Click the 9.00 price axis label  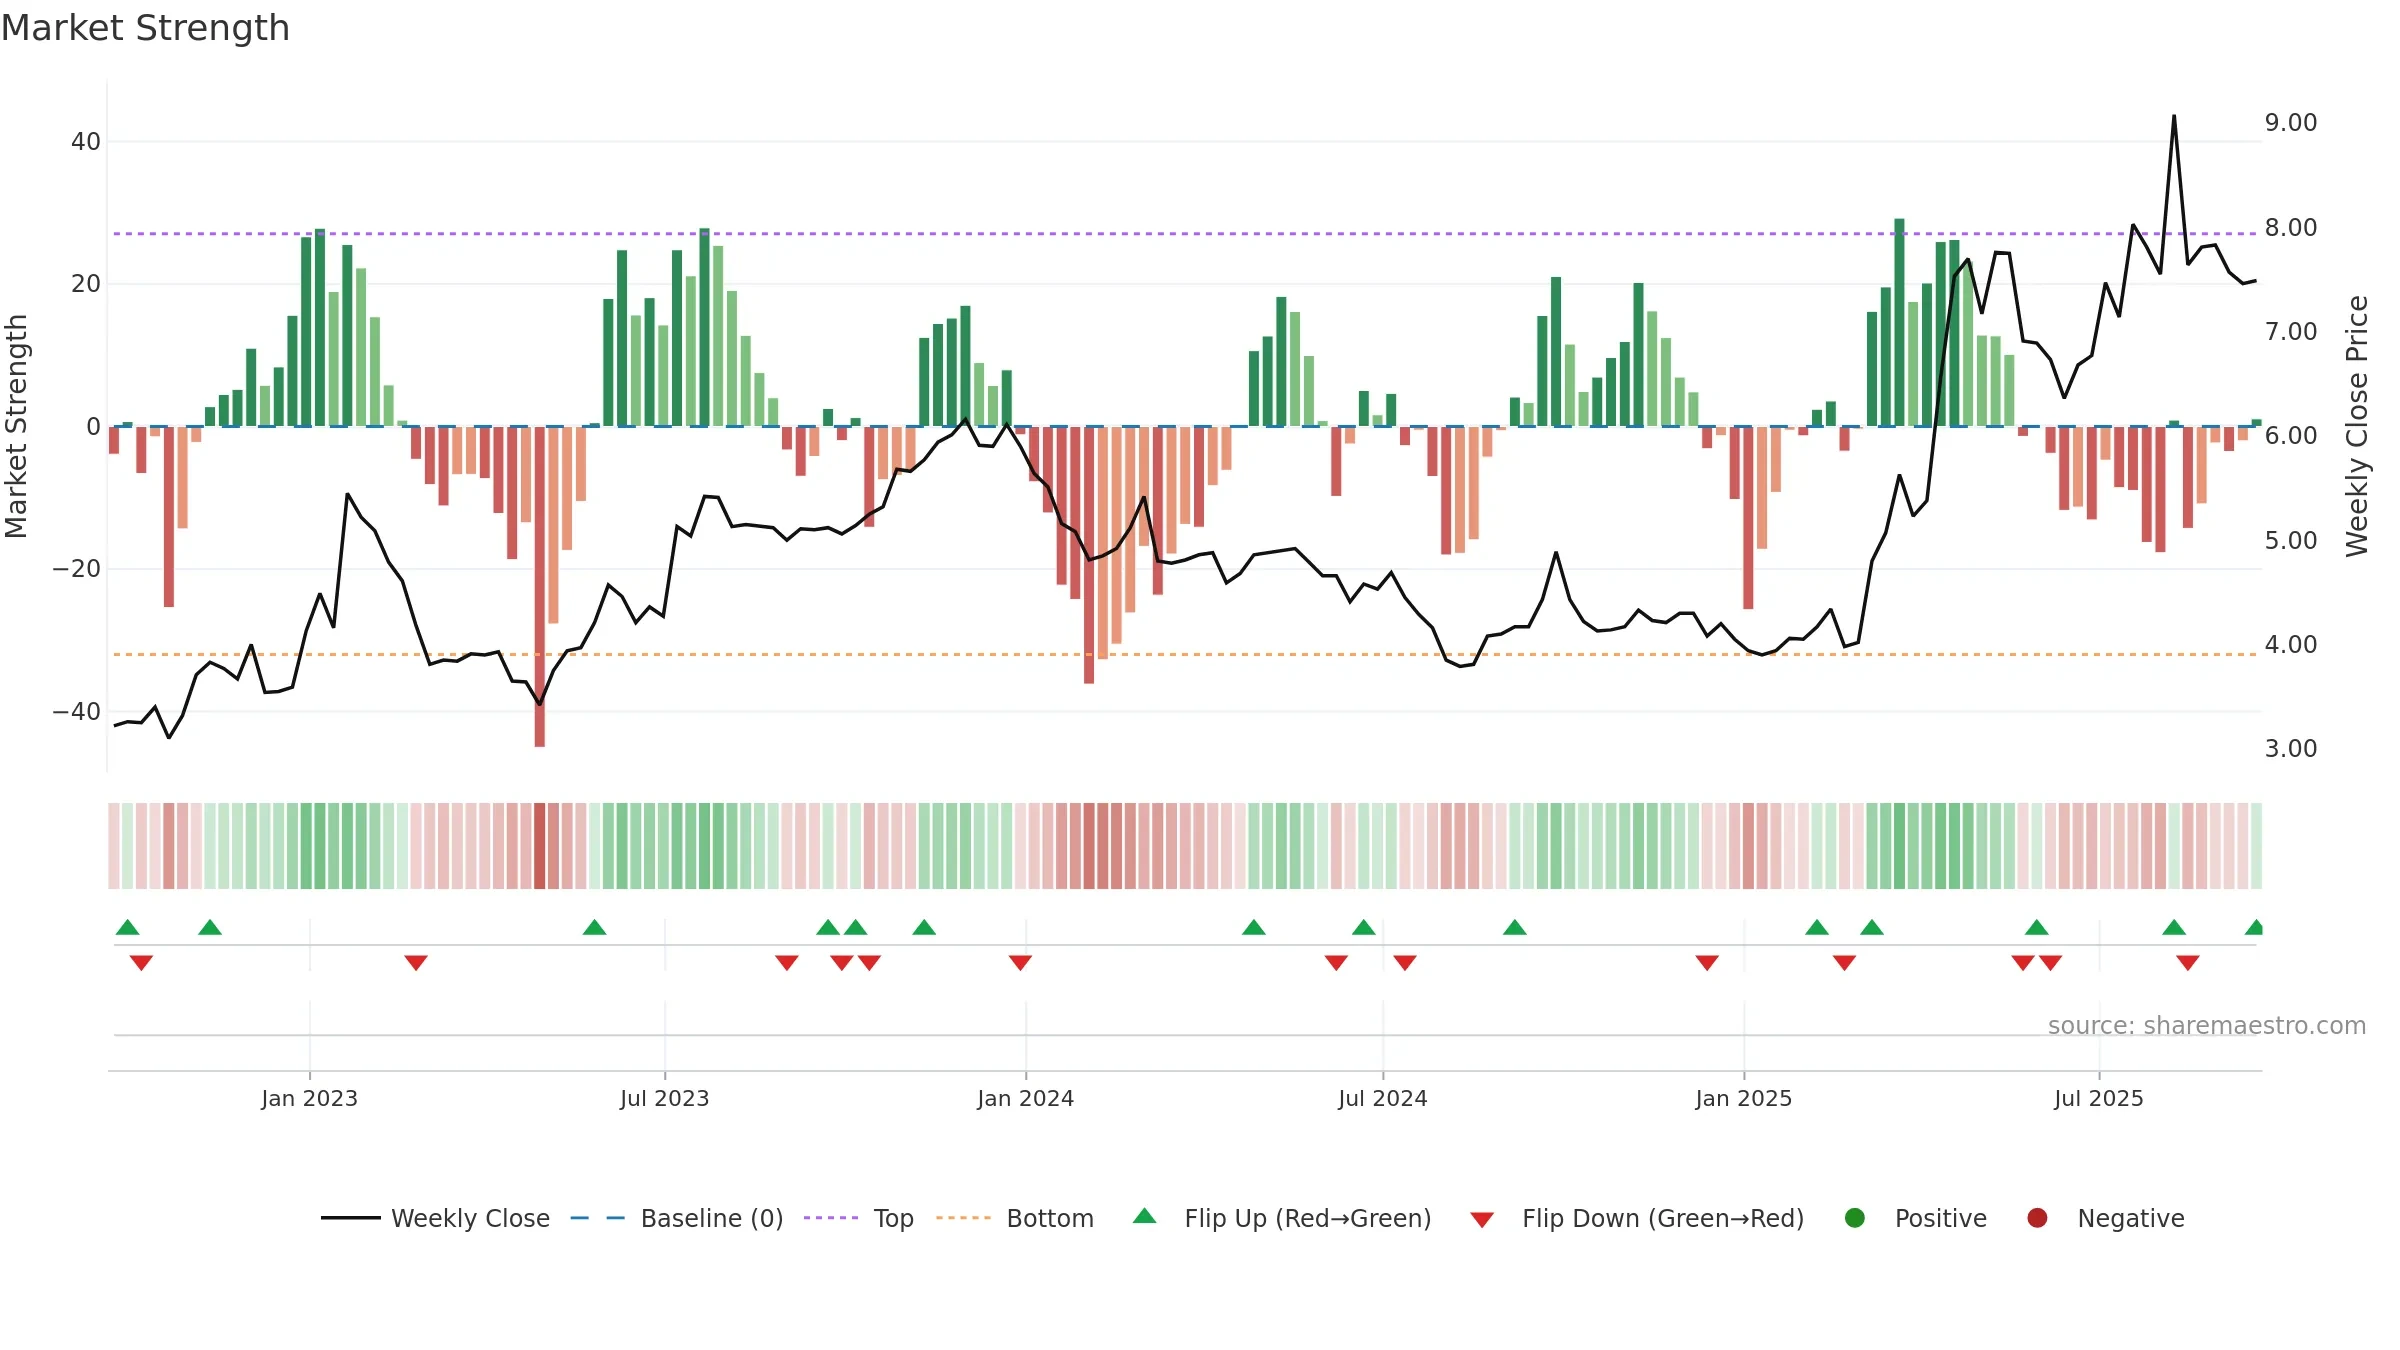(x=2290, y=122)
